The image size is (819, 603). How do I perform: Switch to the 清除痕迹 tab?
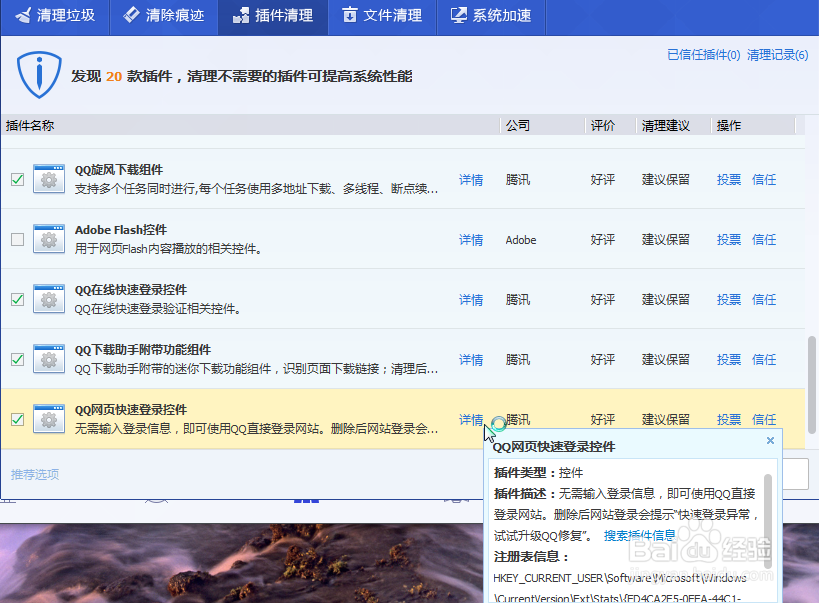click(163, 16)
